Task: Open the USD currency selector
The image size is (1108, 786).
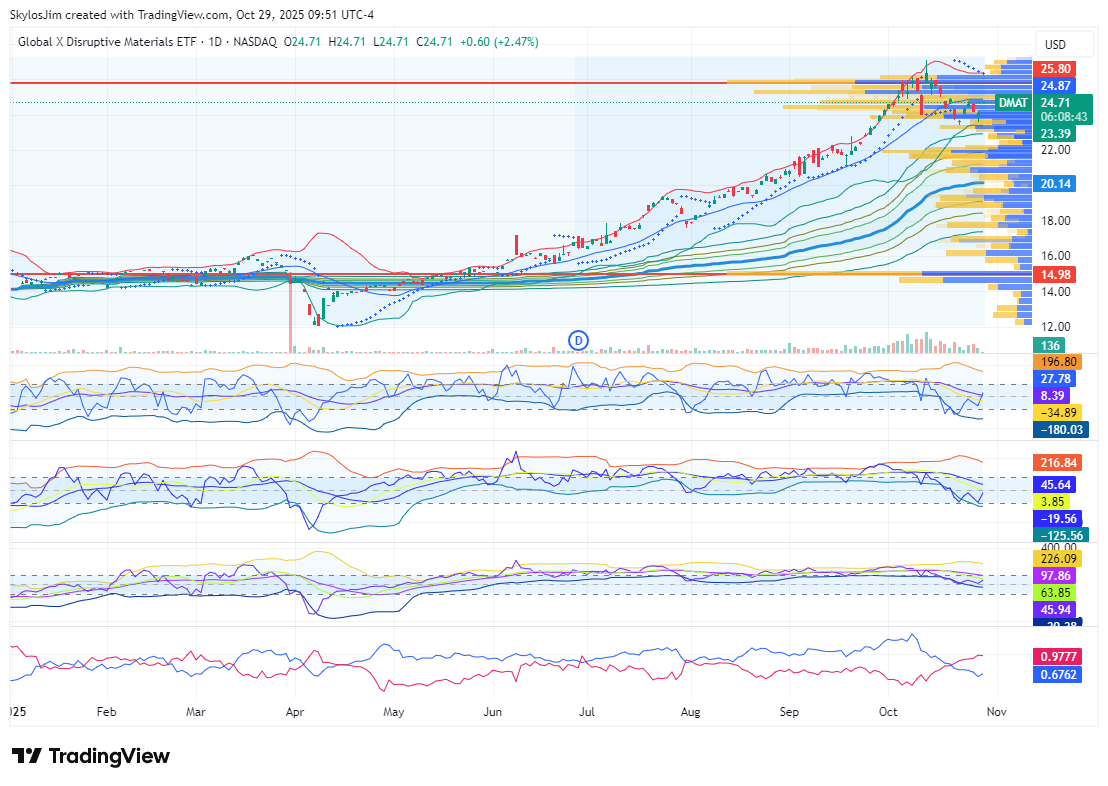Action: tap(1055, 44)
